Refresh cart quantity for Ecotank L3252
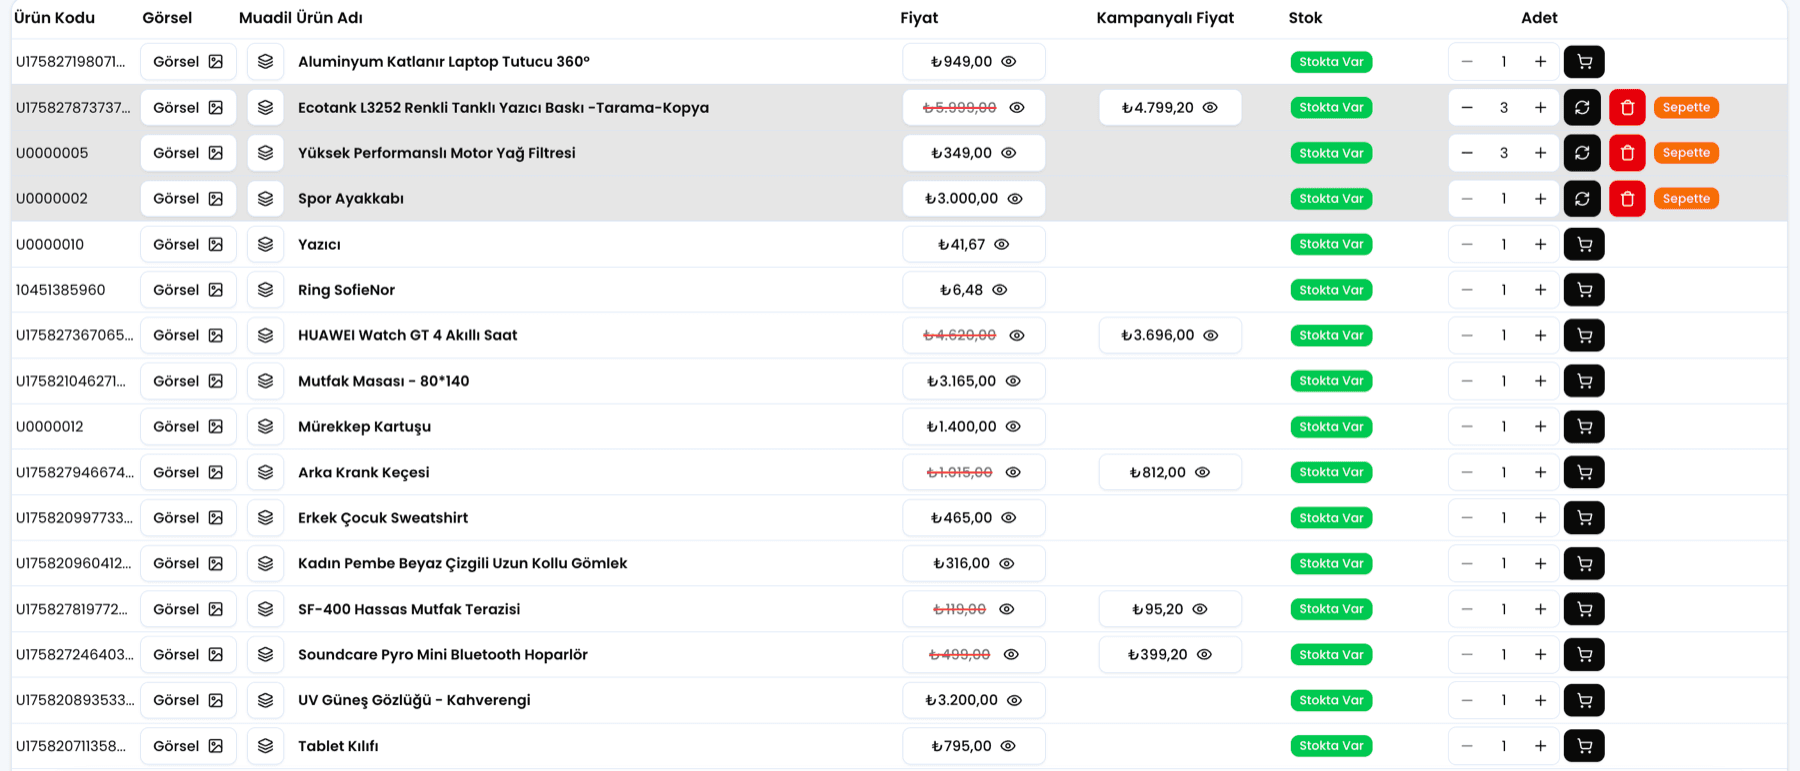The width and height of the screenshot is (1800, 771). point(1582,108)
